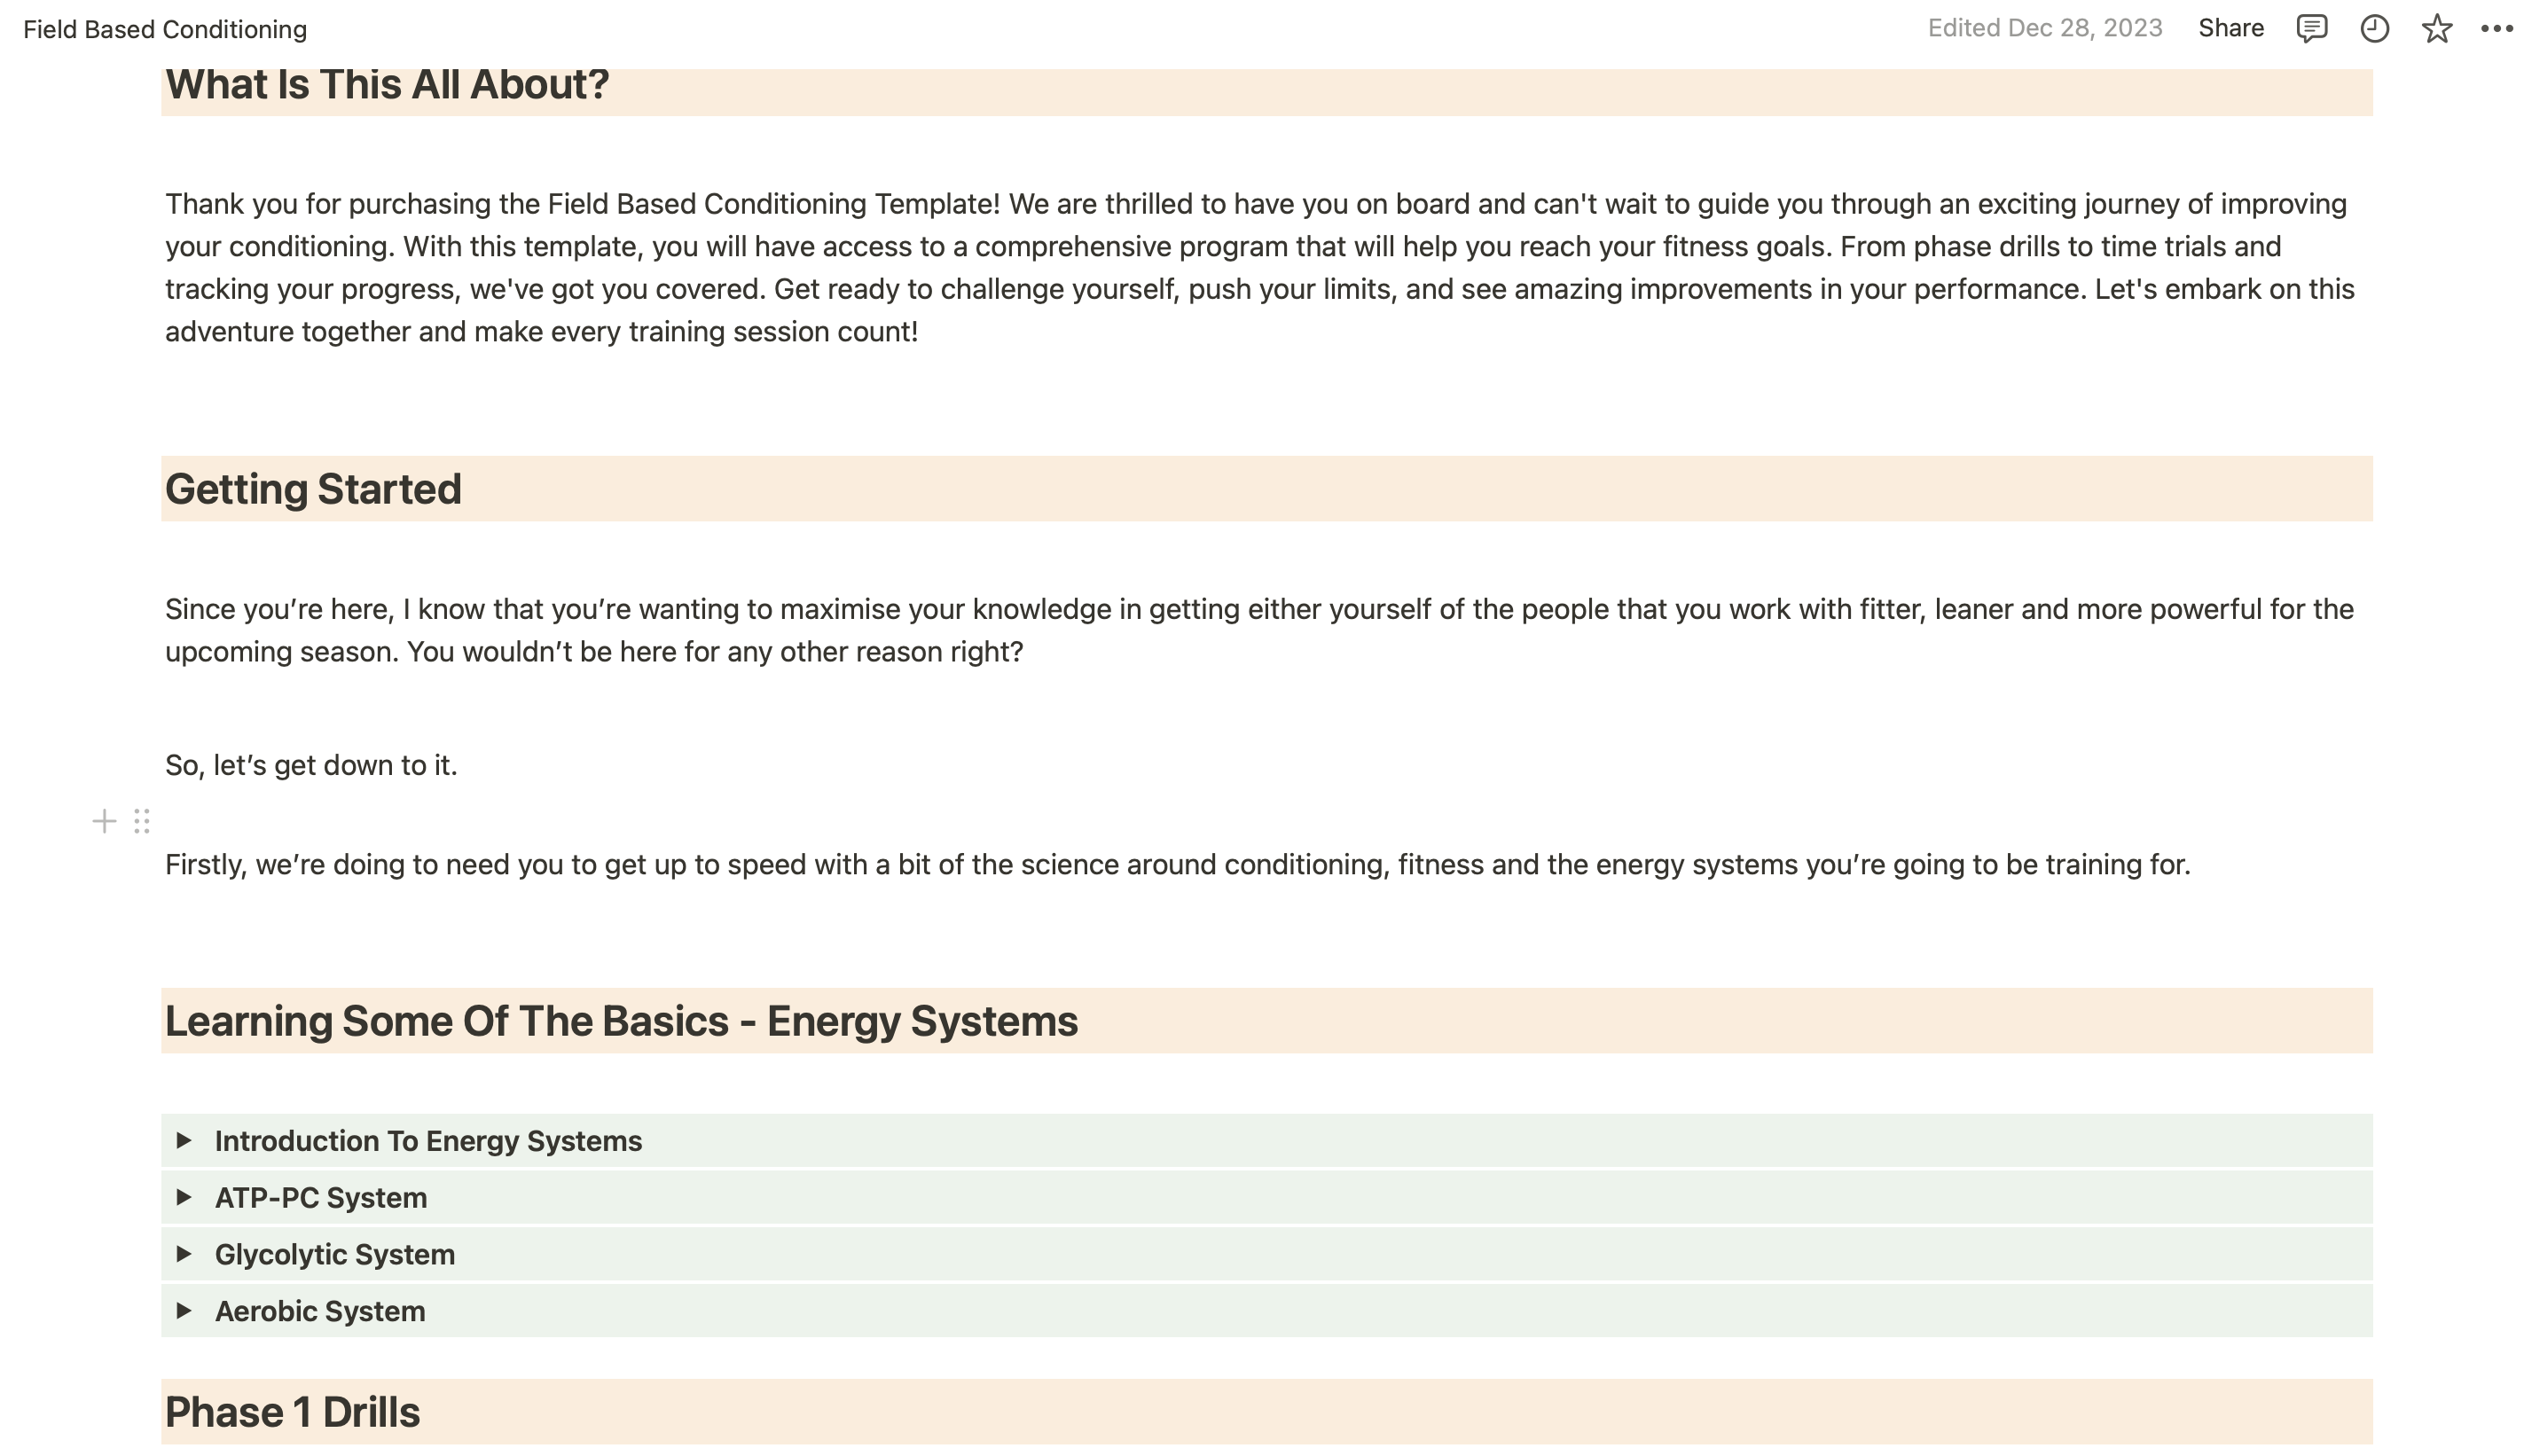Open the three-dot page options menu
Image resolution: width=2524 pixels, height=1456 pixels.
pyautogui.click(x=2496, y=28)
